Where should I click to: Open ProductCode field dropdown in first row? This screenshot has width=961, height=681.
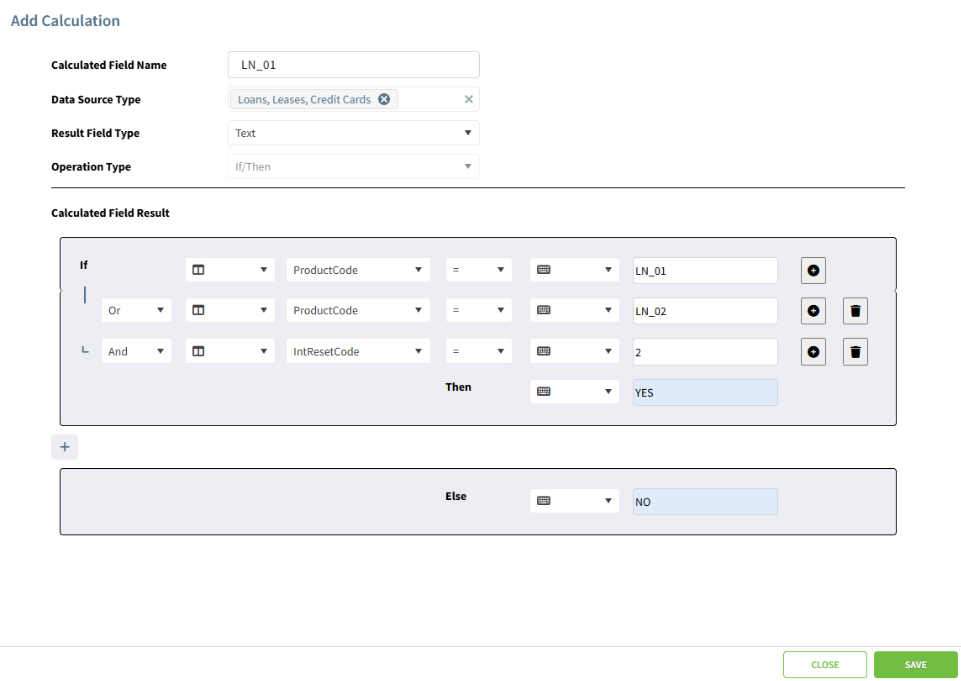(x=358, y=270)
